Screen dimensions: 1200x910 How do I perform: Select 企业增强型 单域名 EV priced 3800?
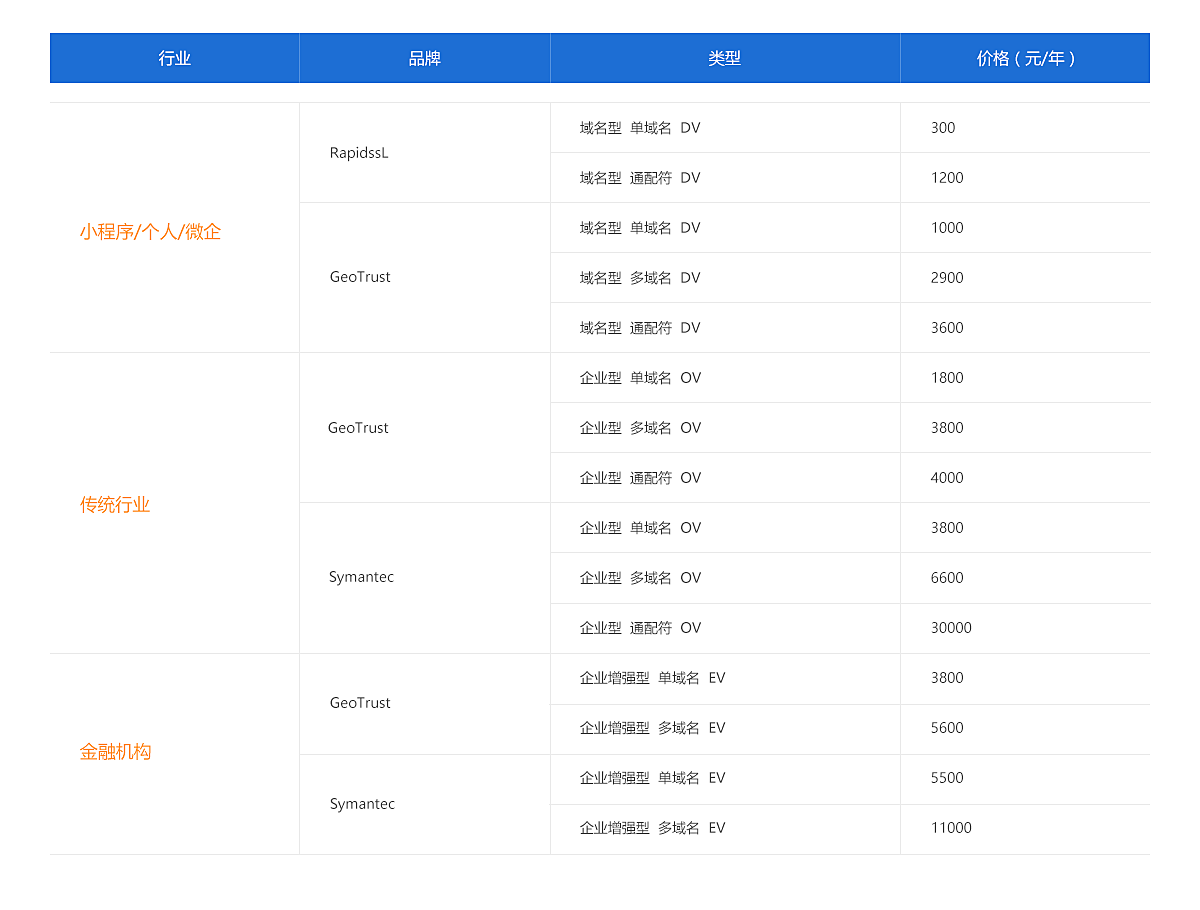coord(652,678)
